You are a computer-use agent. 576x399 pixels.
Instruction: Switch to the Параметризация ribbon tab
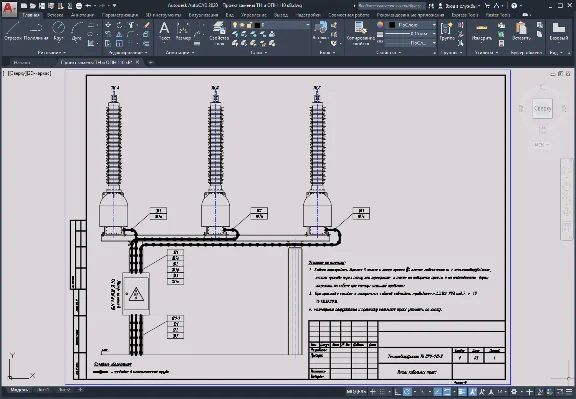pos(120,15)
